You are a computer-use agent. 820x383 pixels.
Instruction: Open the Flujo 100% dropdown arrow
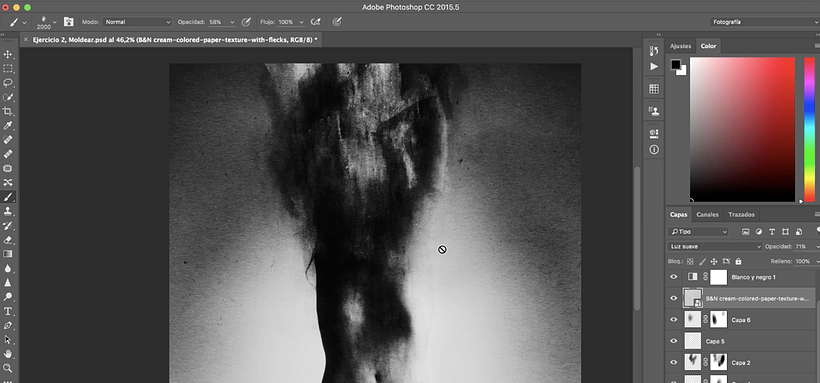(301, 22)
